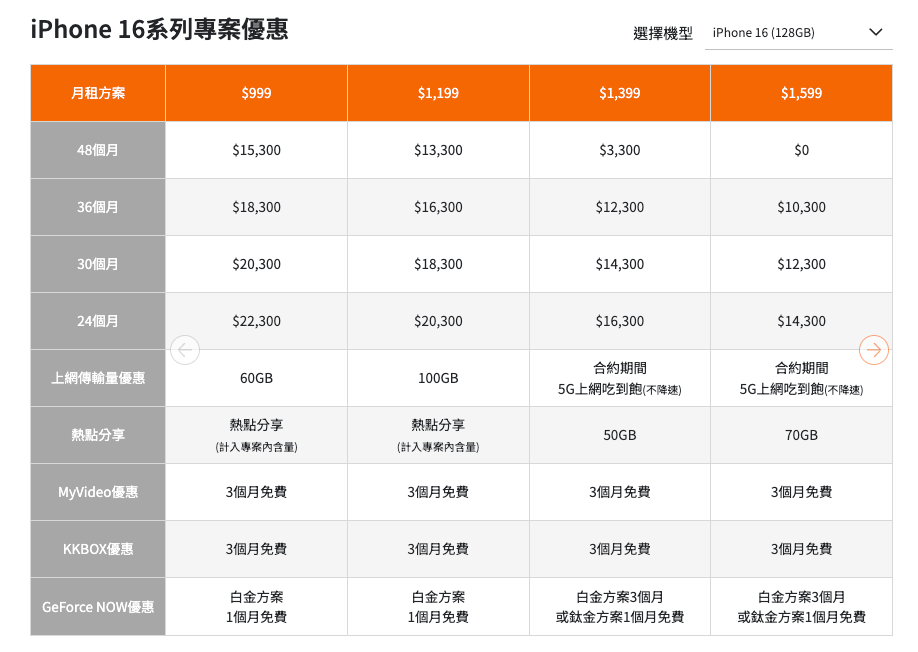Click the $0 price cell
Image resolution: width=918 pixels, height=652 pixels.
[801, 150]
